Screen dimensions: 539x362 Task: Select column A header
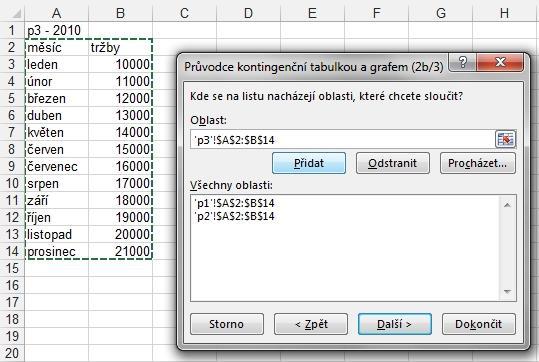pos(57,13)
